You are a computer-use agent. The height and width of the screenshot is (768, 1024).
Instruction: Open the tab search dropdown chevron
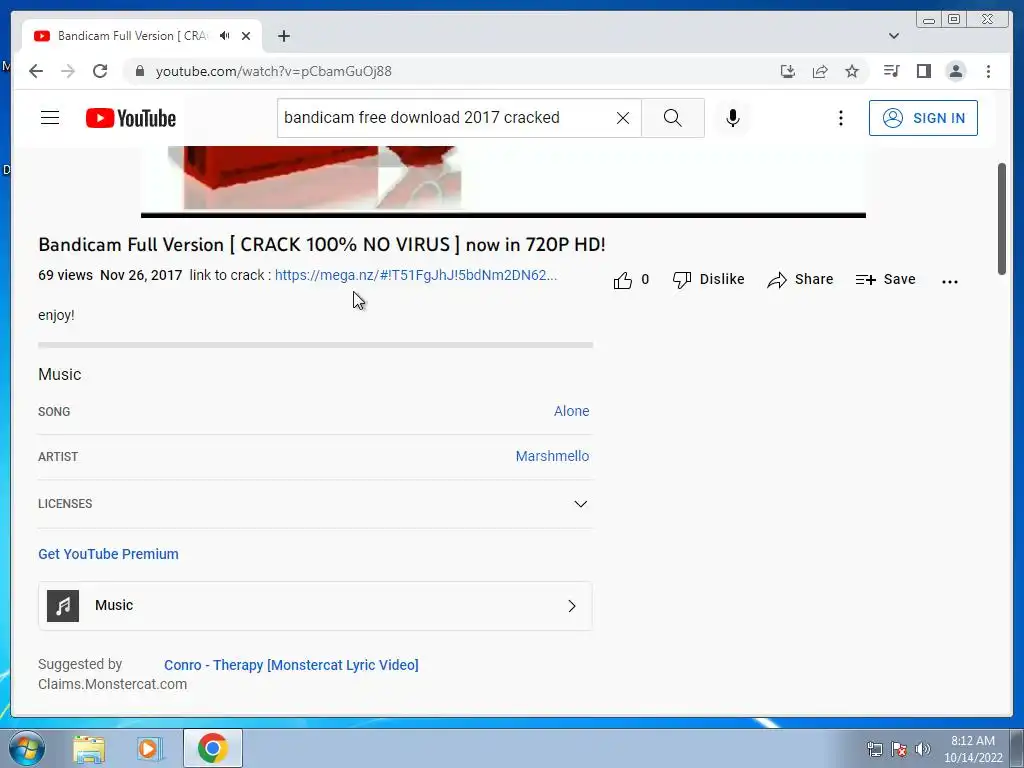click(894, 36)
